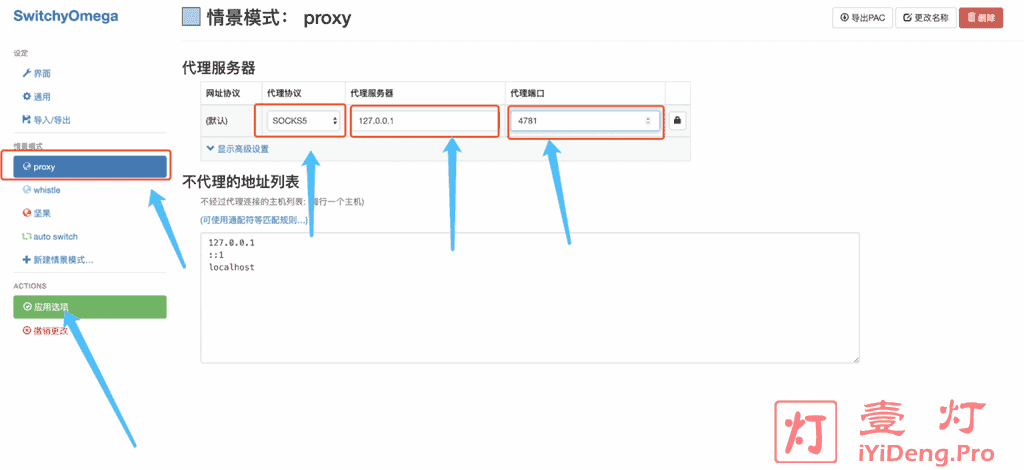Click inside the bypass list textarea
The height and width of the screenshot is (470, 1024).
(530, 297)
